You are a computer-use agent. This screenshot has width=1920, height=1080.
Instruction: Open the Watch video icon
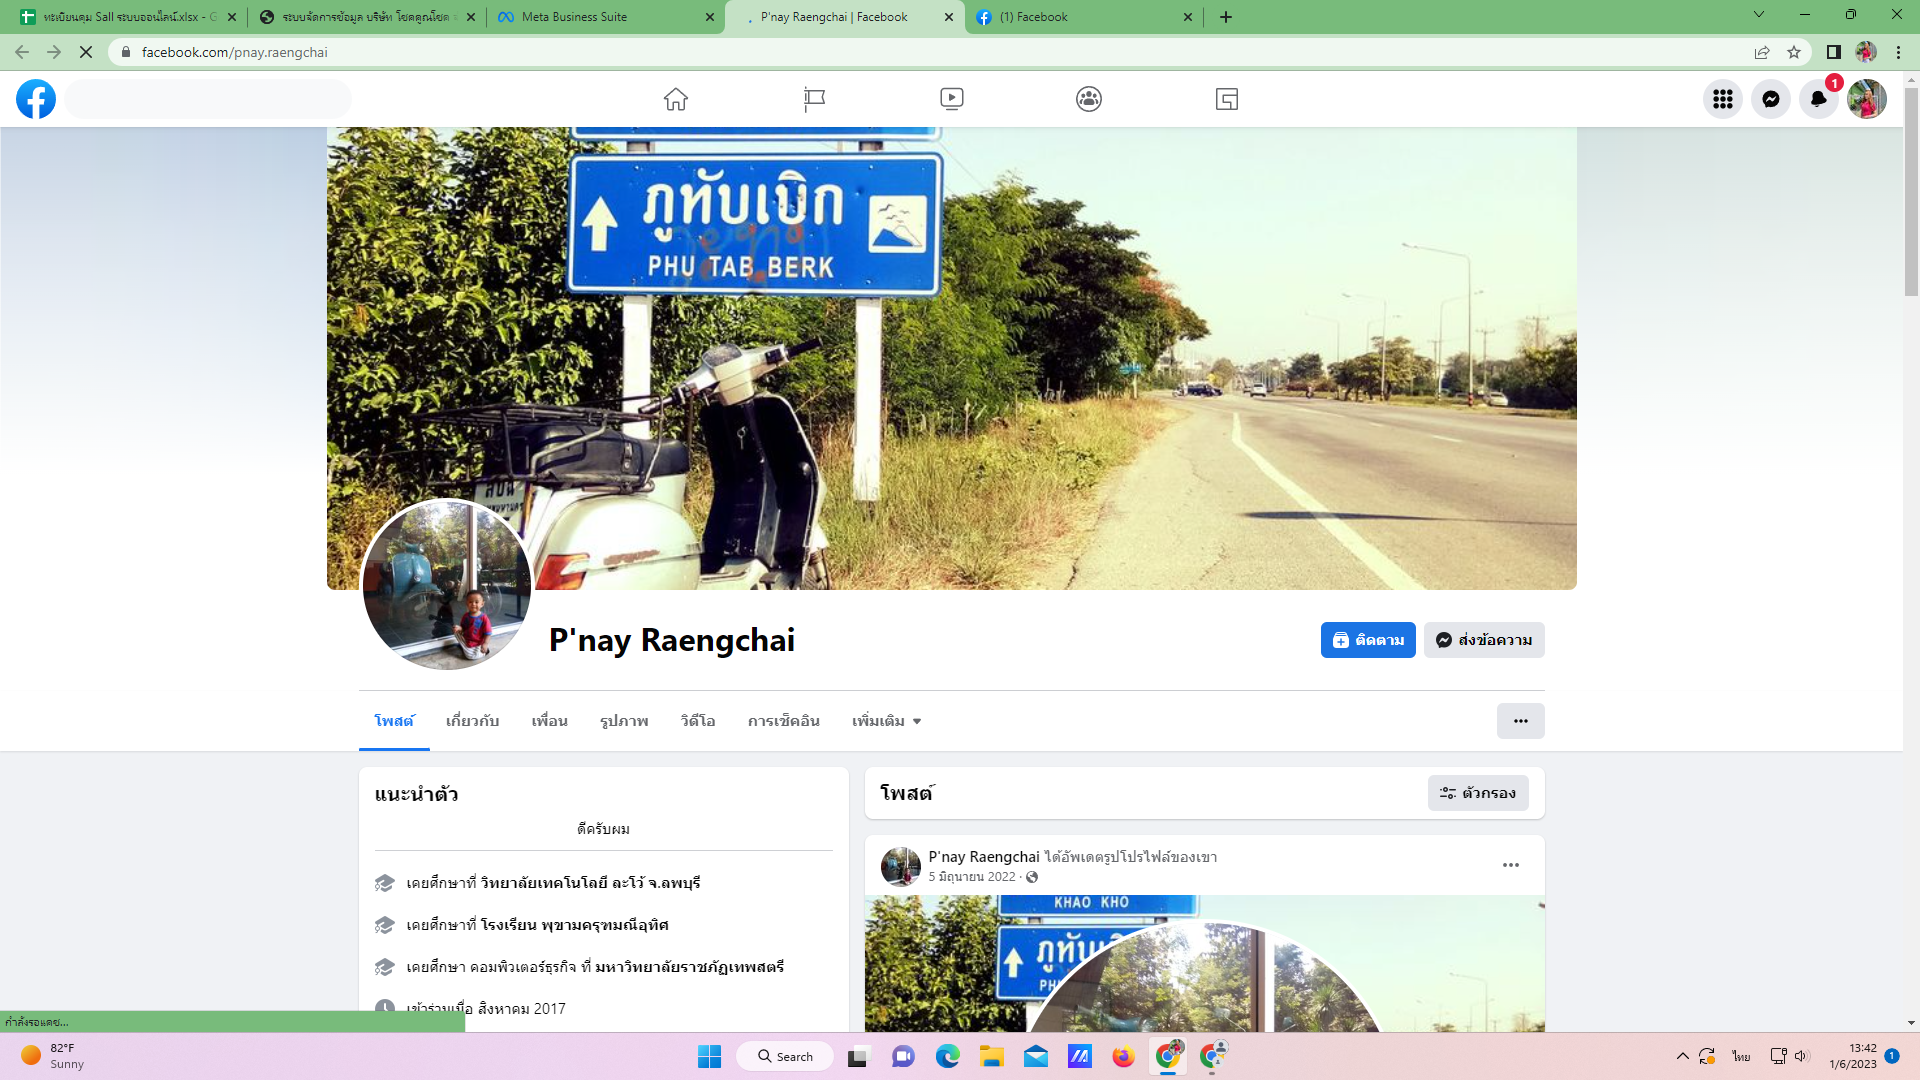(x=951, y=99)
